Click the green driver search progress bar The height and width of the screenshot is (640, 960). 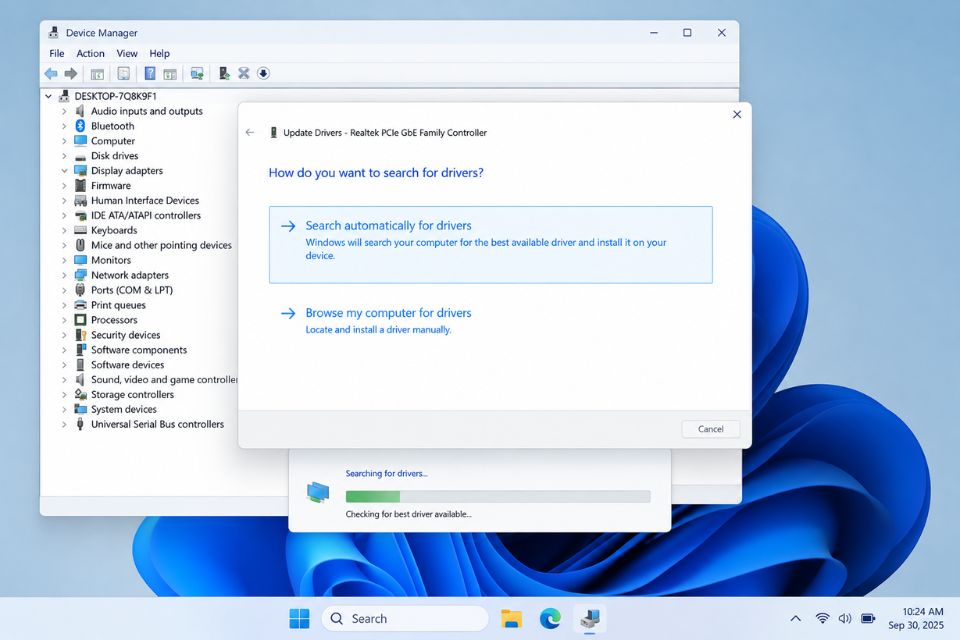pyautogui.click(x=498, y=497)
